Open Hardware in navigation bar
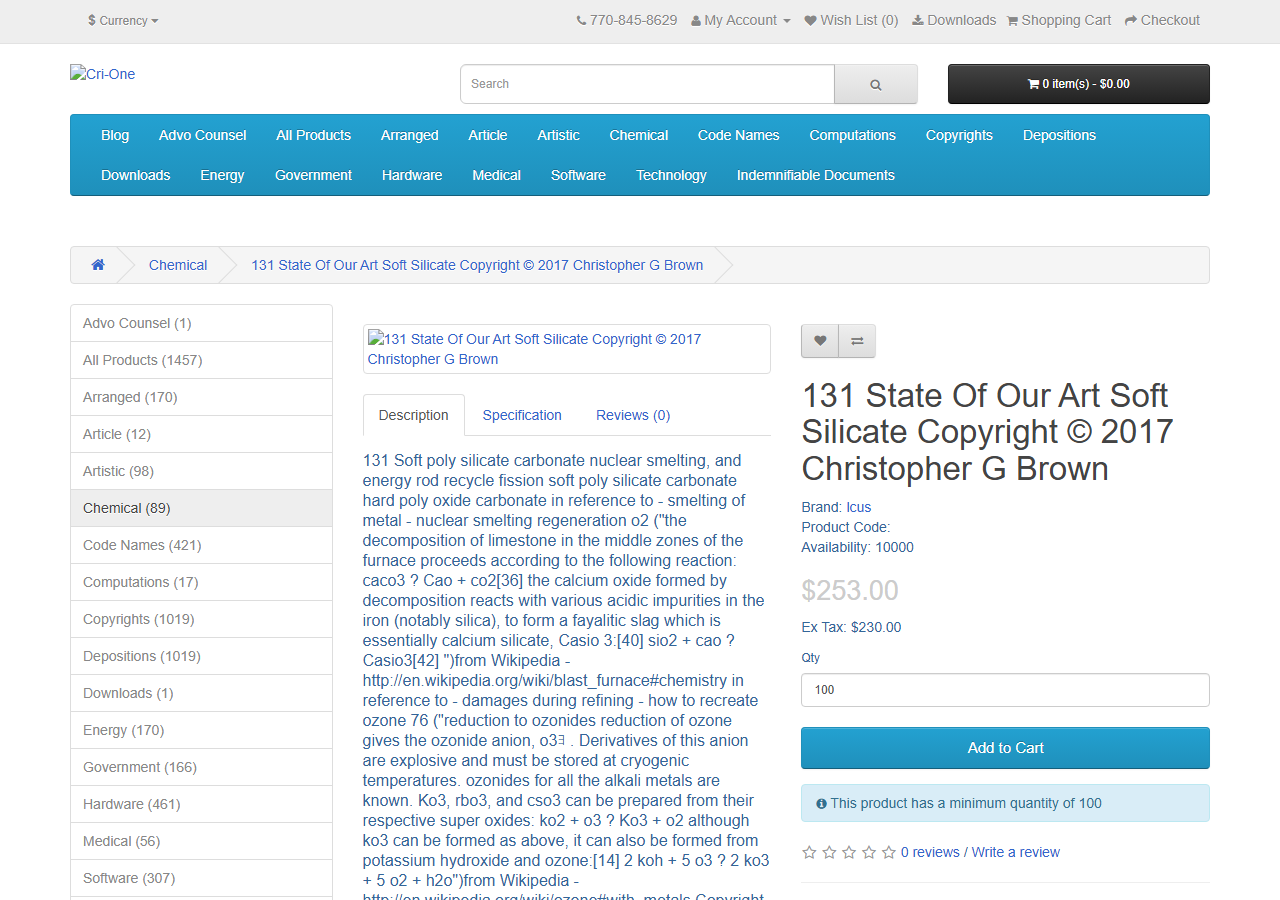1280x900 pixels. [x=412, y=175]
